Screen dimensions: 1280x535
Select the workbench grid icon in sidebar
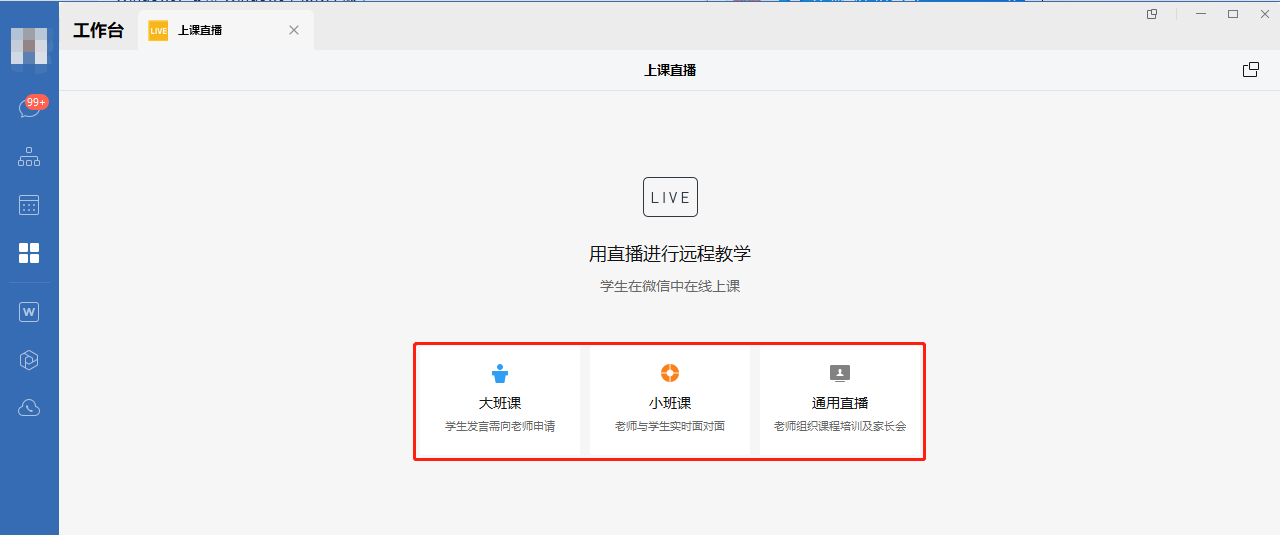[29, 253]
